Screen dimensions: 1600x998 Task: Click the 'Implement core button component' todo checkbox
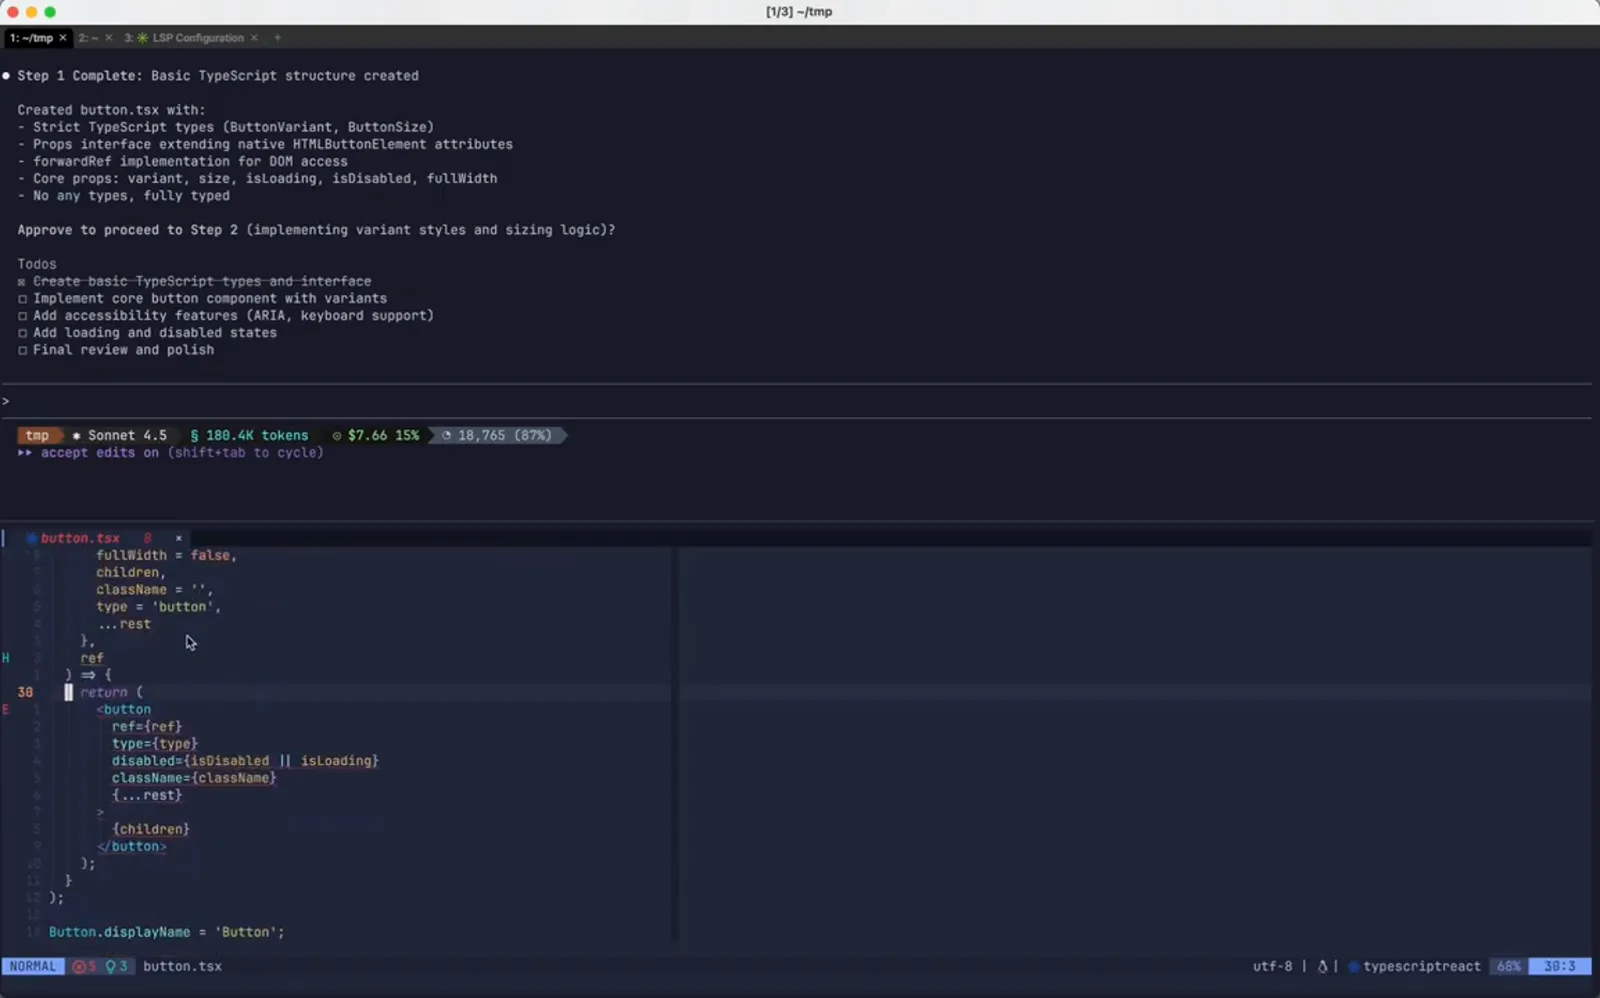[x=22, y=299]
